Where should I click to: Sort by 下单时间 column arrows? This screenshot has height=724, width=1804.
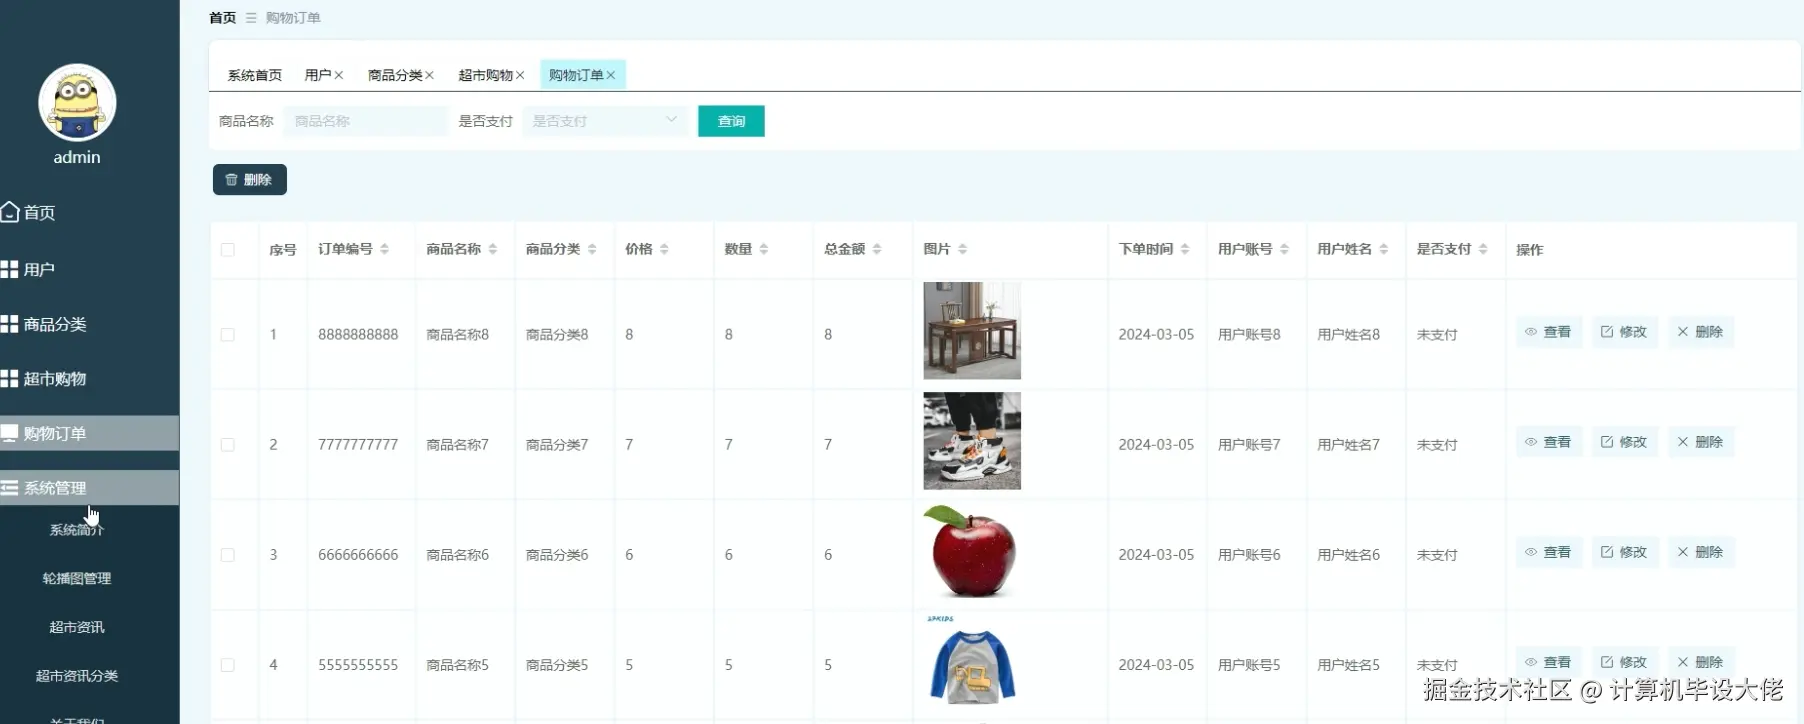click(1185, 249)
